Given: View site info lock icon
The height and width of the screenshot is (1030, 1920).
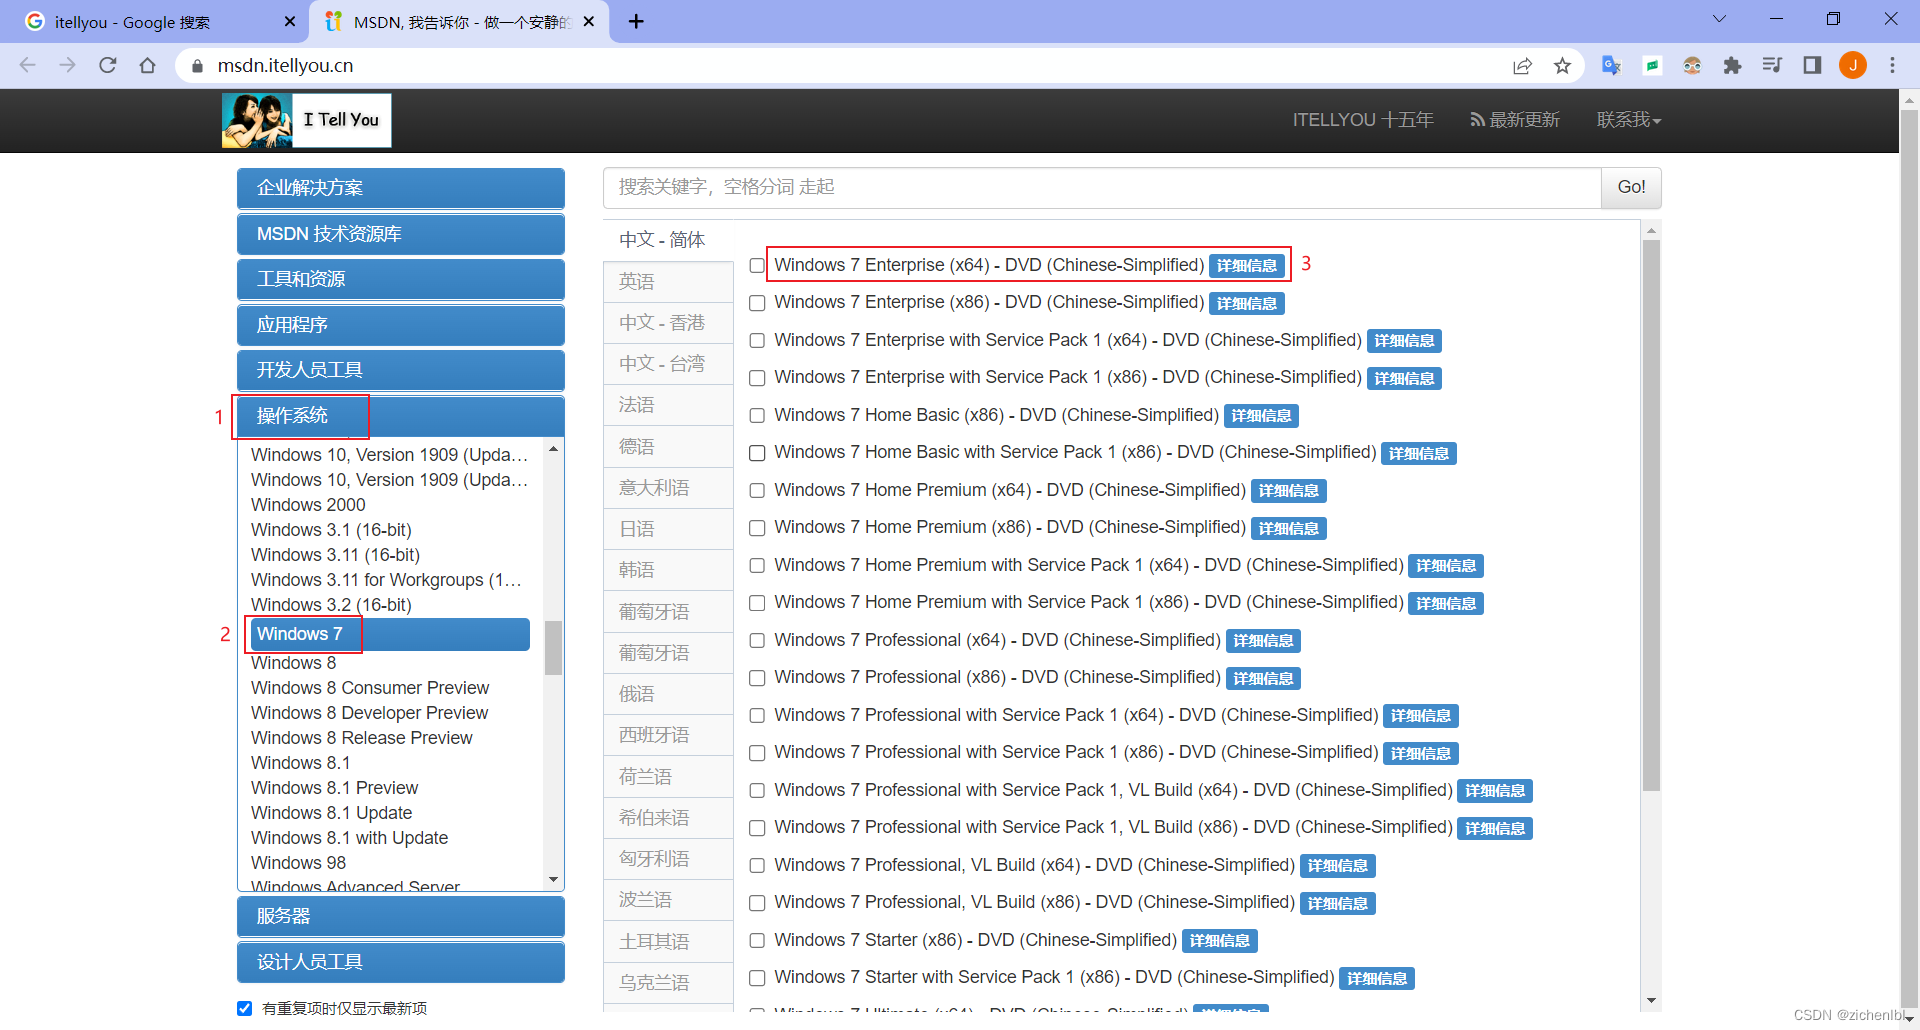Looking at the screenshot, I should click(197, 65).
